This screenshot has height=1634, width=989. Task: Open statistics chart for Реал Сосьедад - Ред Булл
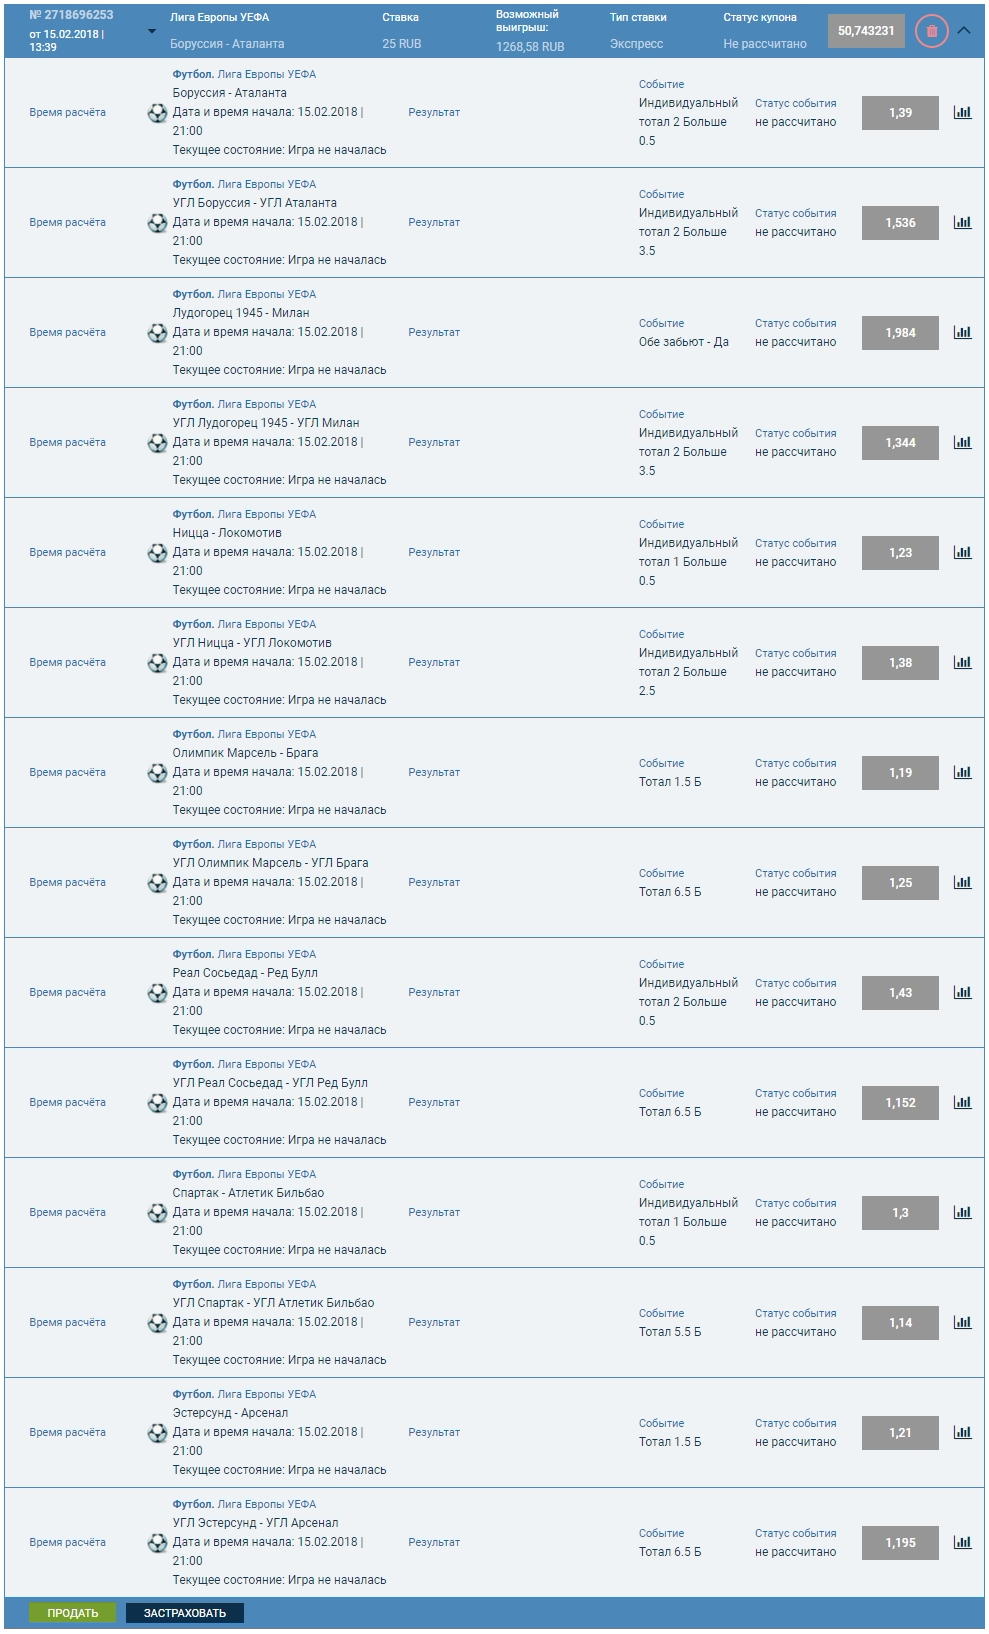tap(962, 993)
